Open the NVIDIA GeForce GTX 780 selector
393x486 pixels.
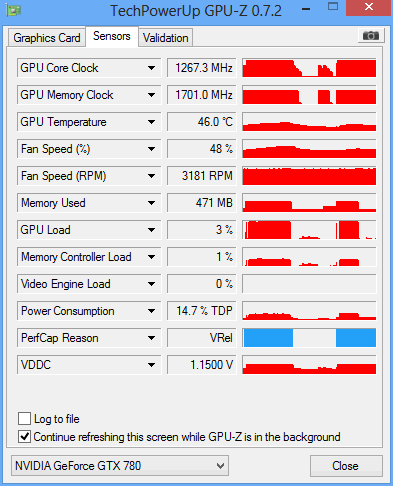(120, 465)
